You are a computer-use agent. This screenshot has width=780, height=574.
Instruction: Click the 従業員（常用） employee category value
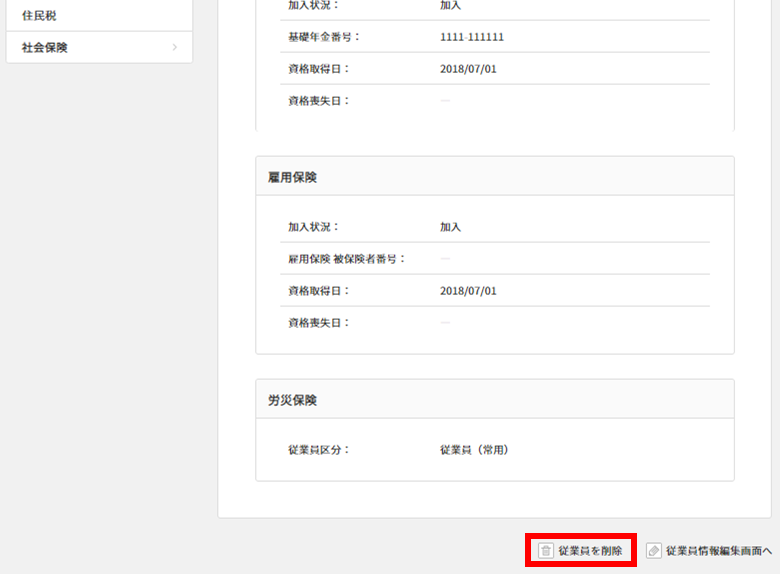474,450
